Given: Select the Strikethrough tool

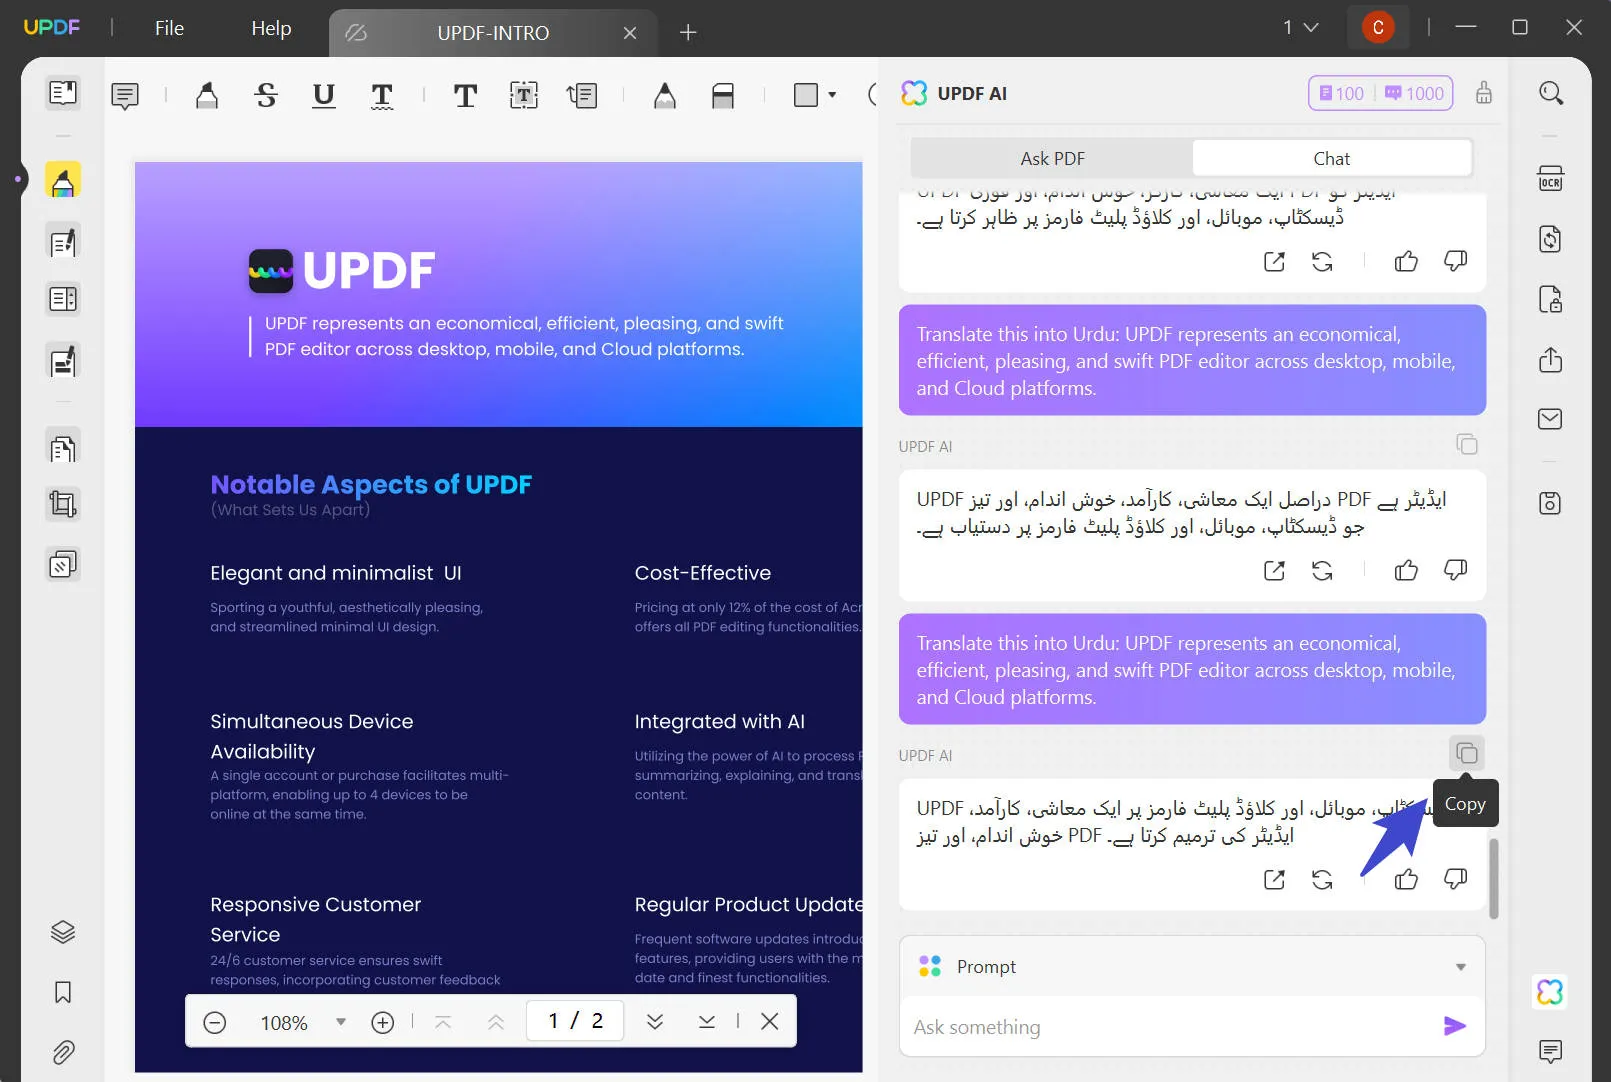Looking at the screenshot, I should click(x=265, y=96).
